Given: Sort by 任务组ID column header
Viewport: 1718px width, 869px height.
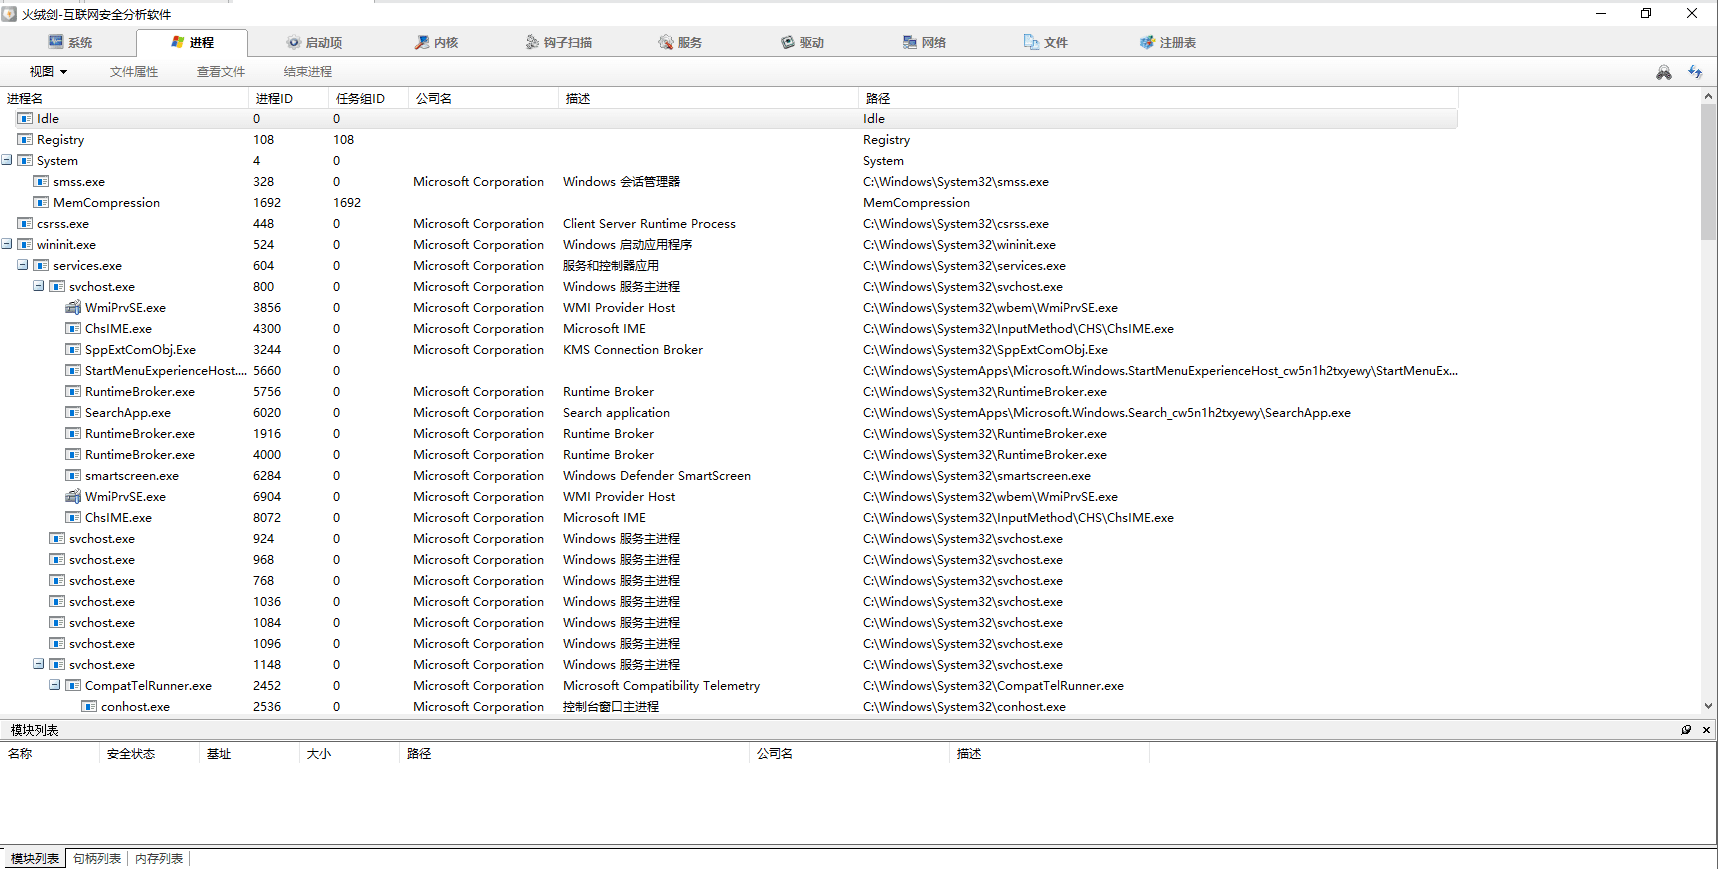Looking at the screenshot, I should (x=368, y=98).
